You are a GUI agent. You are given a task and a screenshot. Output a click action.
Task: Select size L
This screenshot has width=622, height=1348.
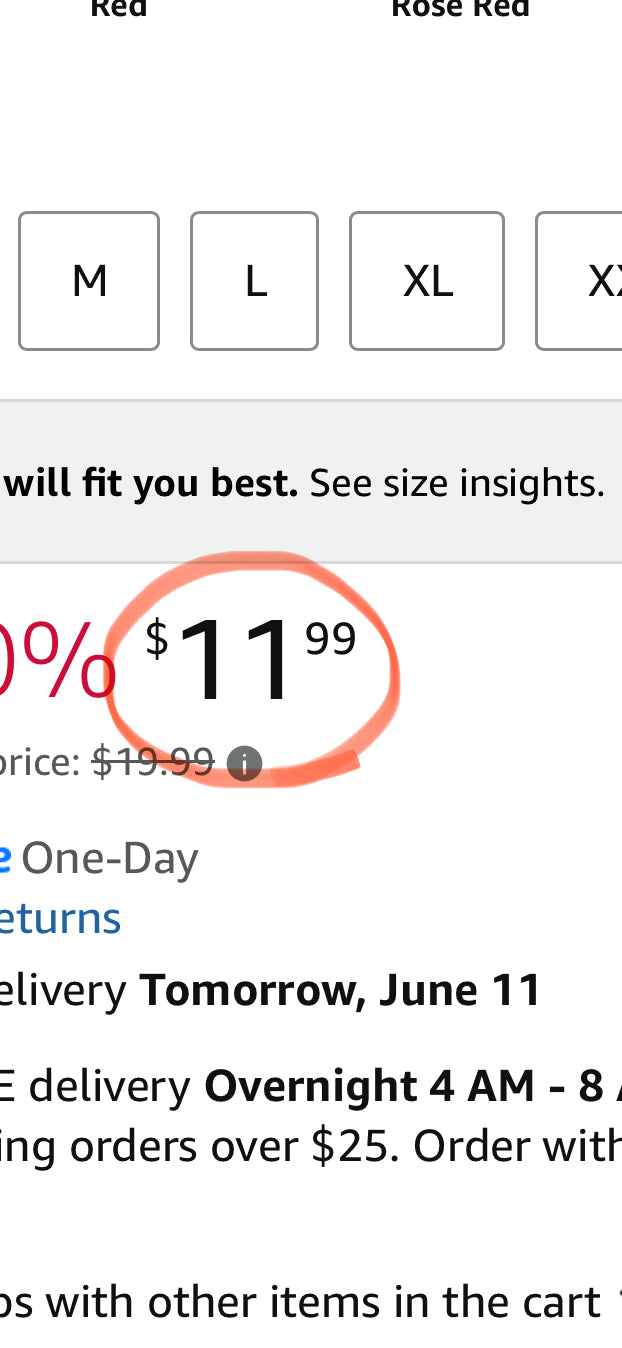[254, 281]
